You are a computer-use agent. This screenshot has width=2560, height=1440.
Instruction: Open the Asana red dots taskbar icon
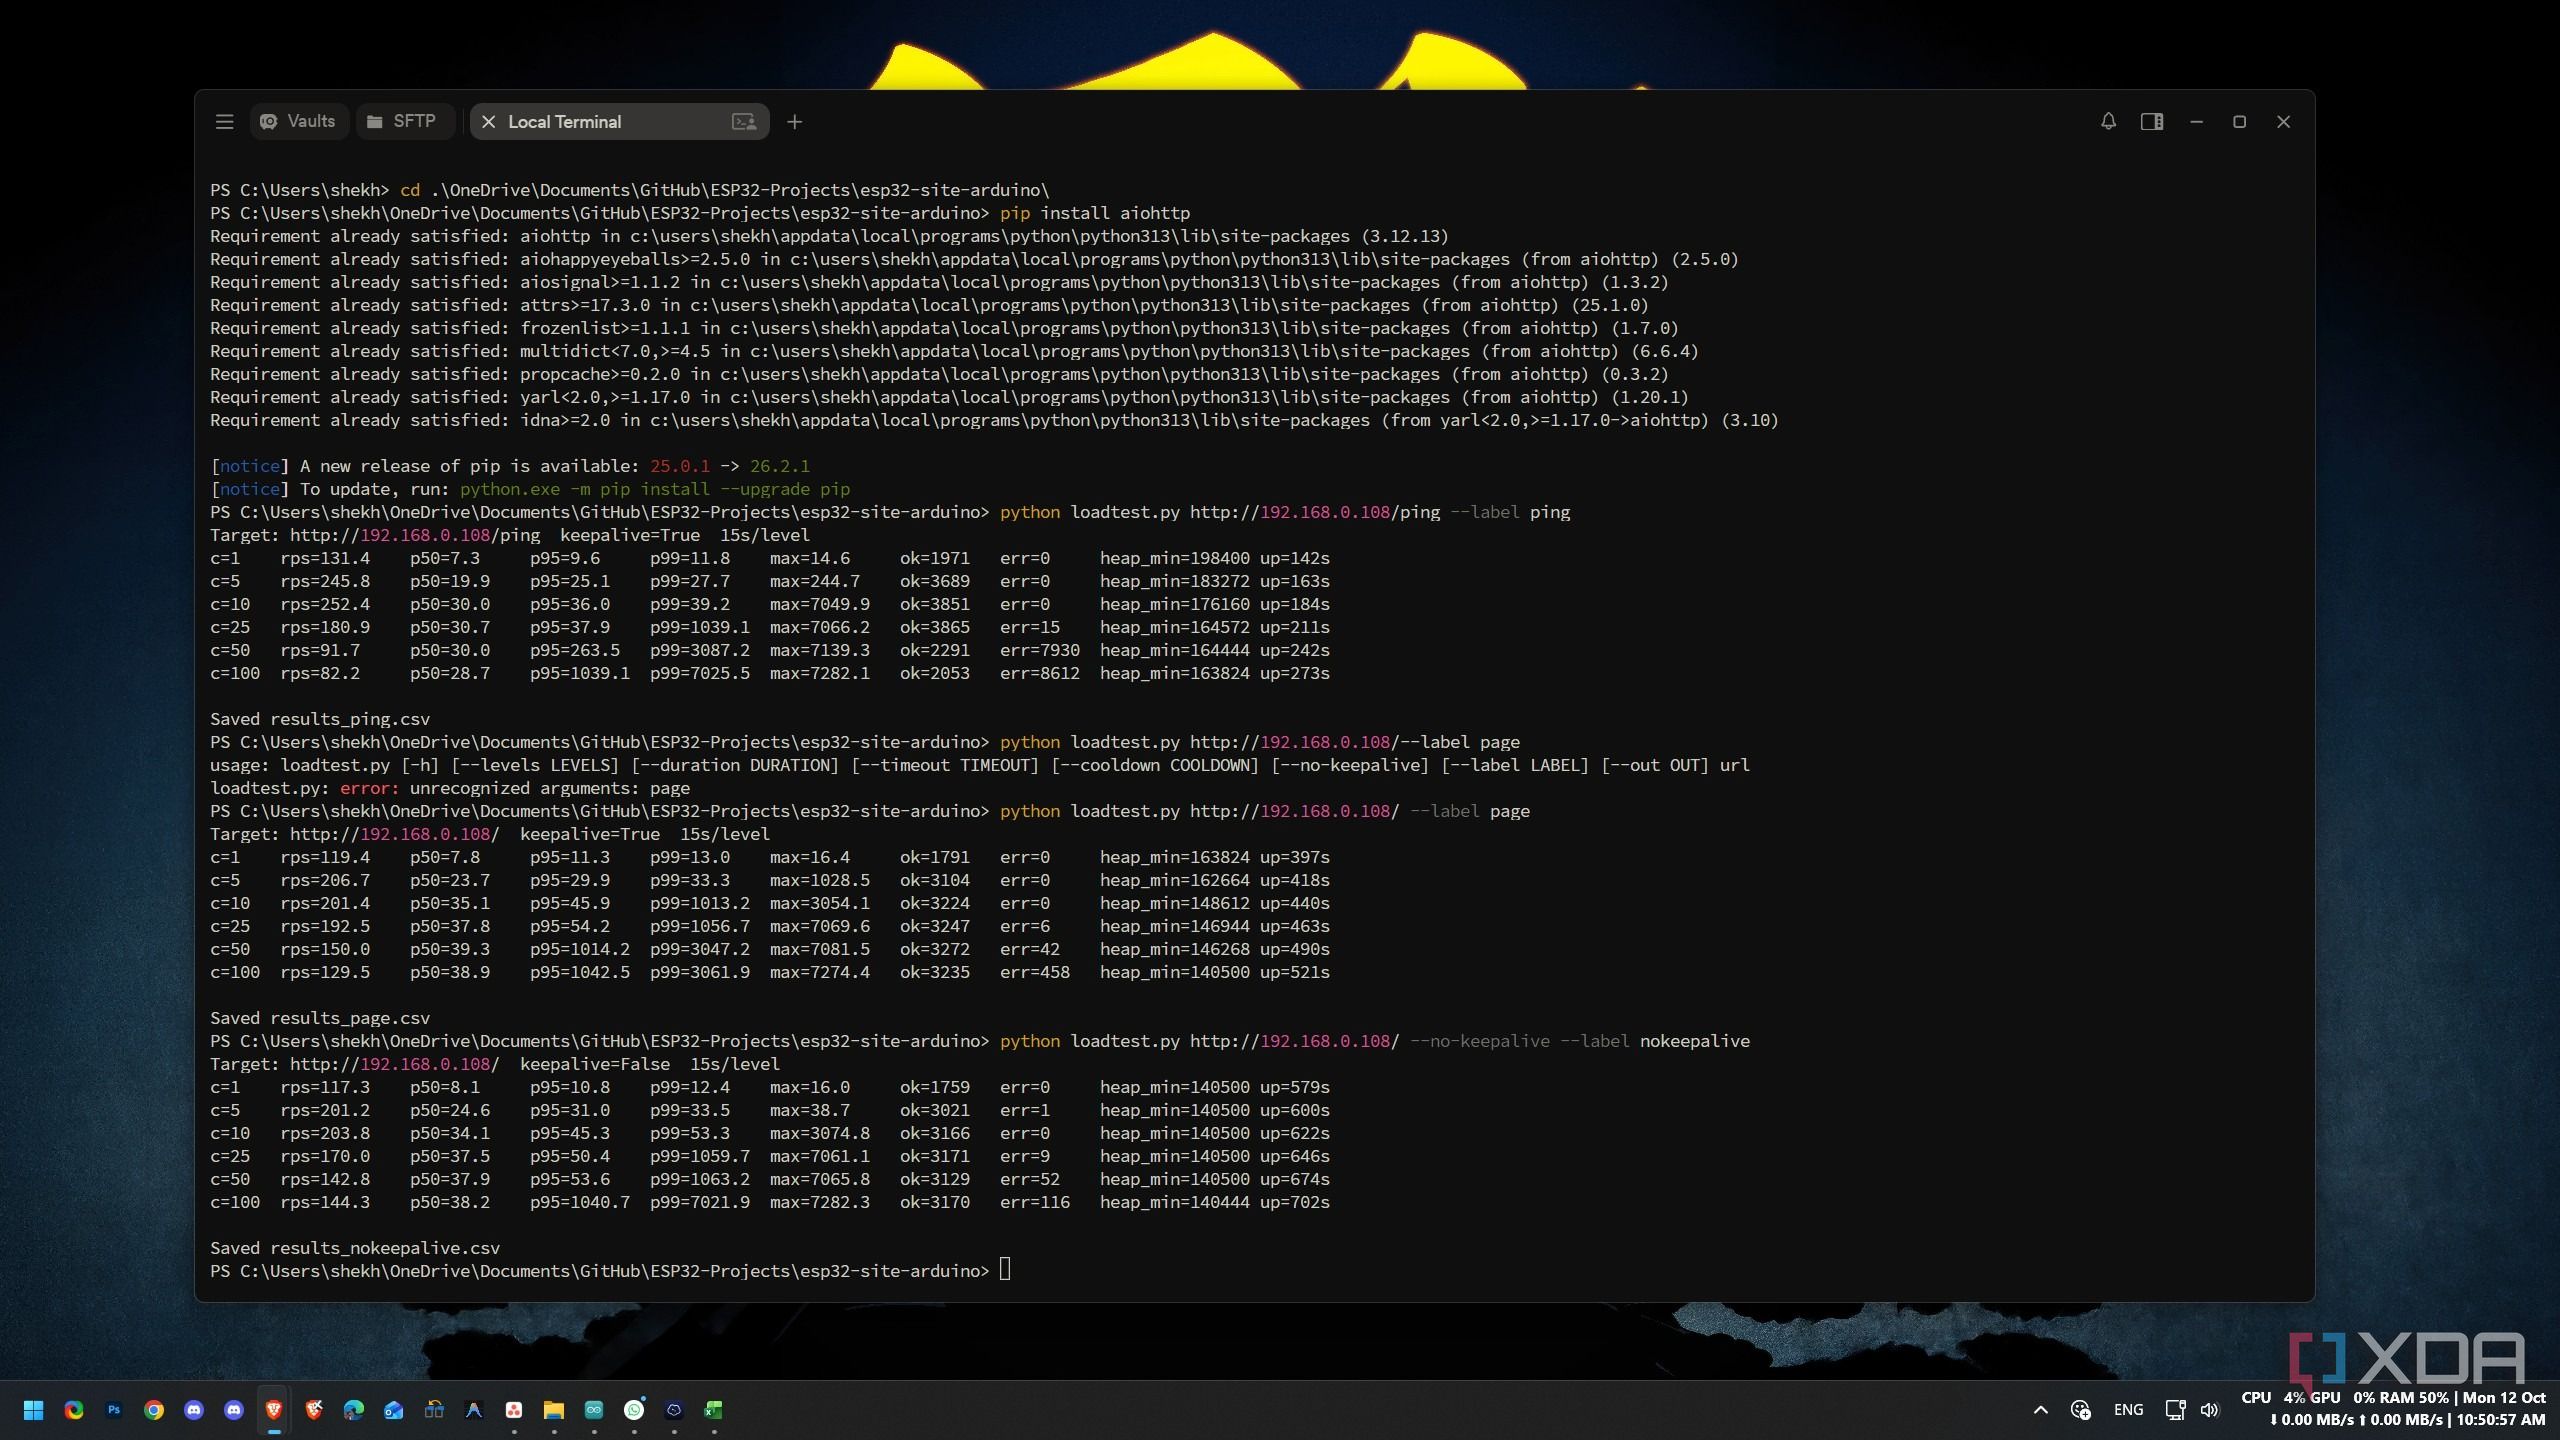(x=514, y=1410)
